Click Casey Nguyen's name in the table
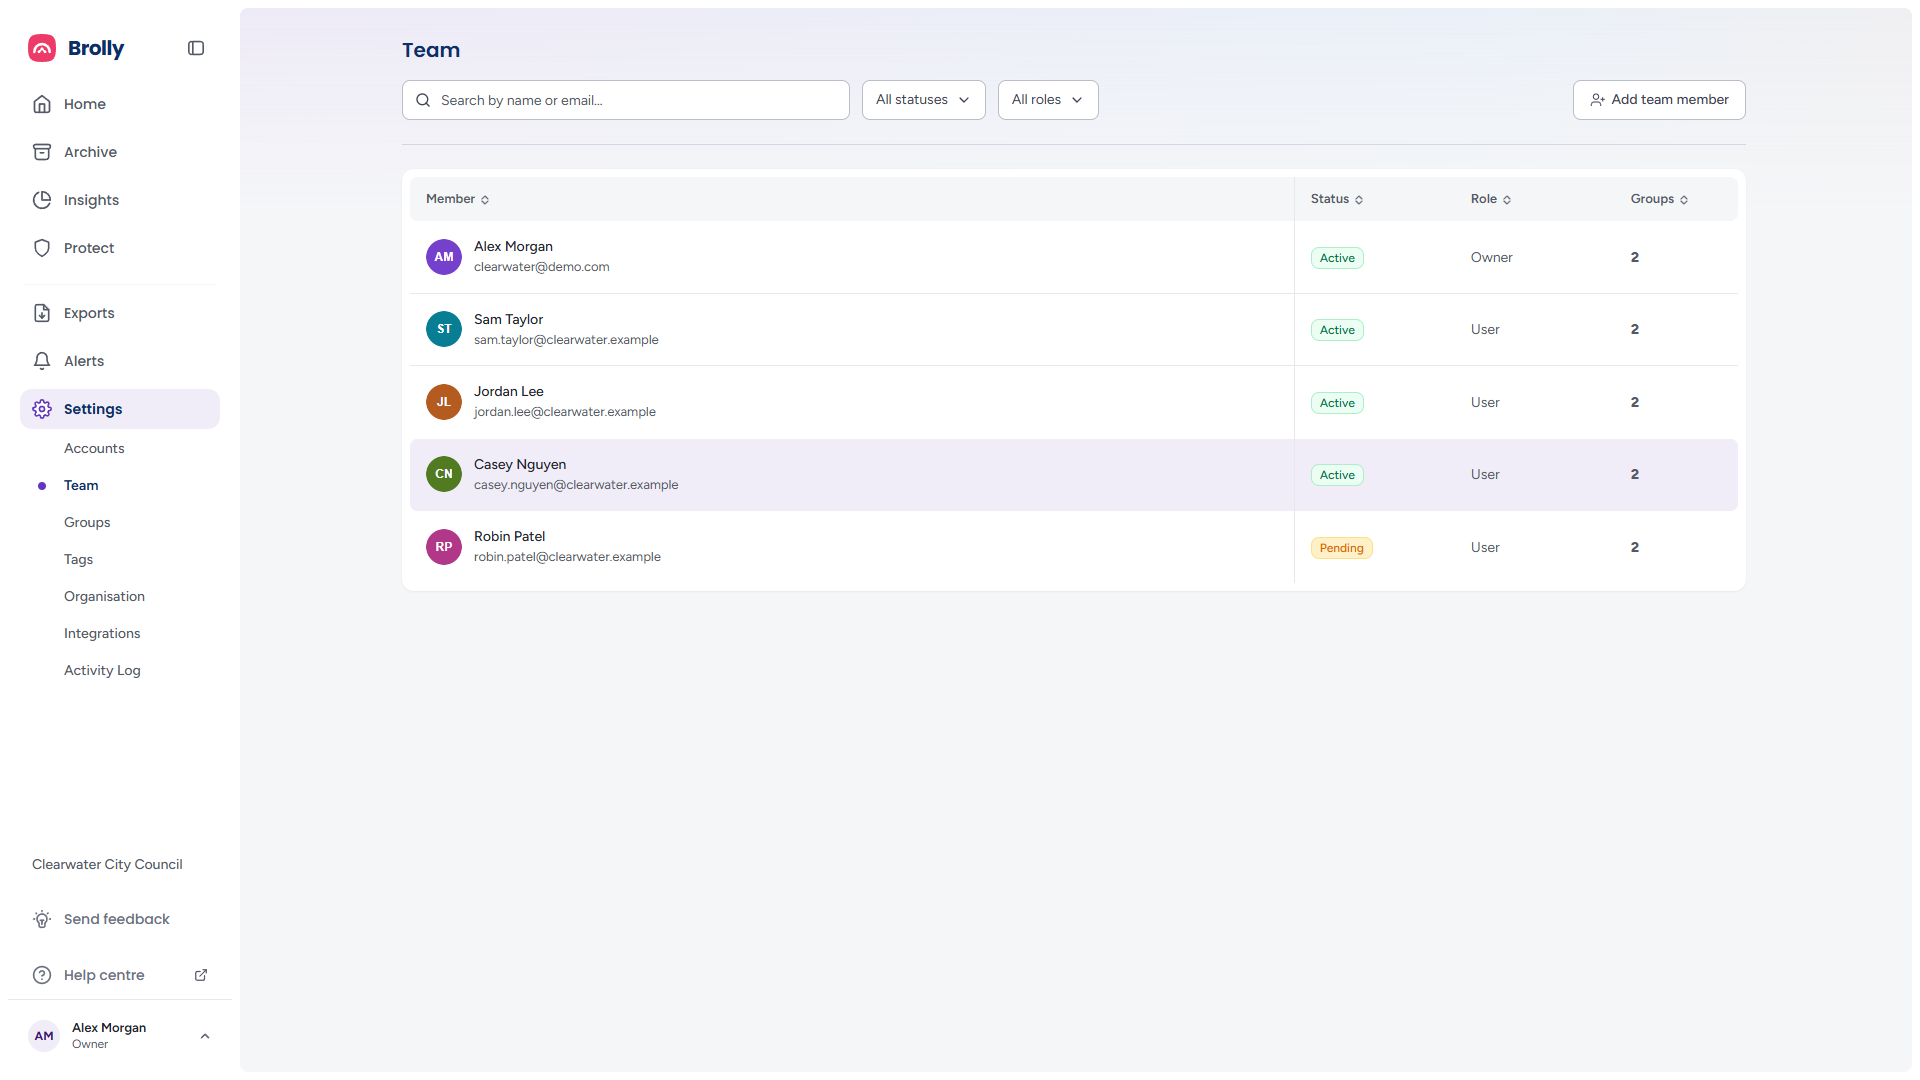This screenshot has width=1920, height=1080. pyautogui.click(x=520, y=464)
